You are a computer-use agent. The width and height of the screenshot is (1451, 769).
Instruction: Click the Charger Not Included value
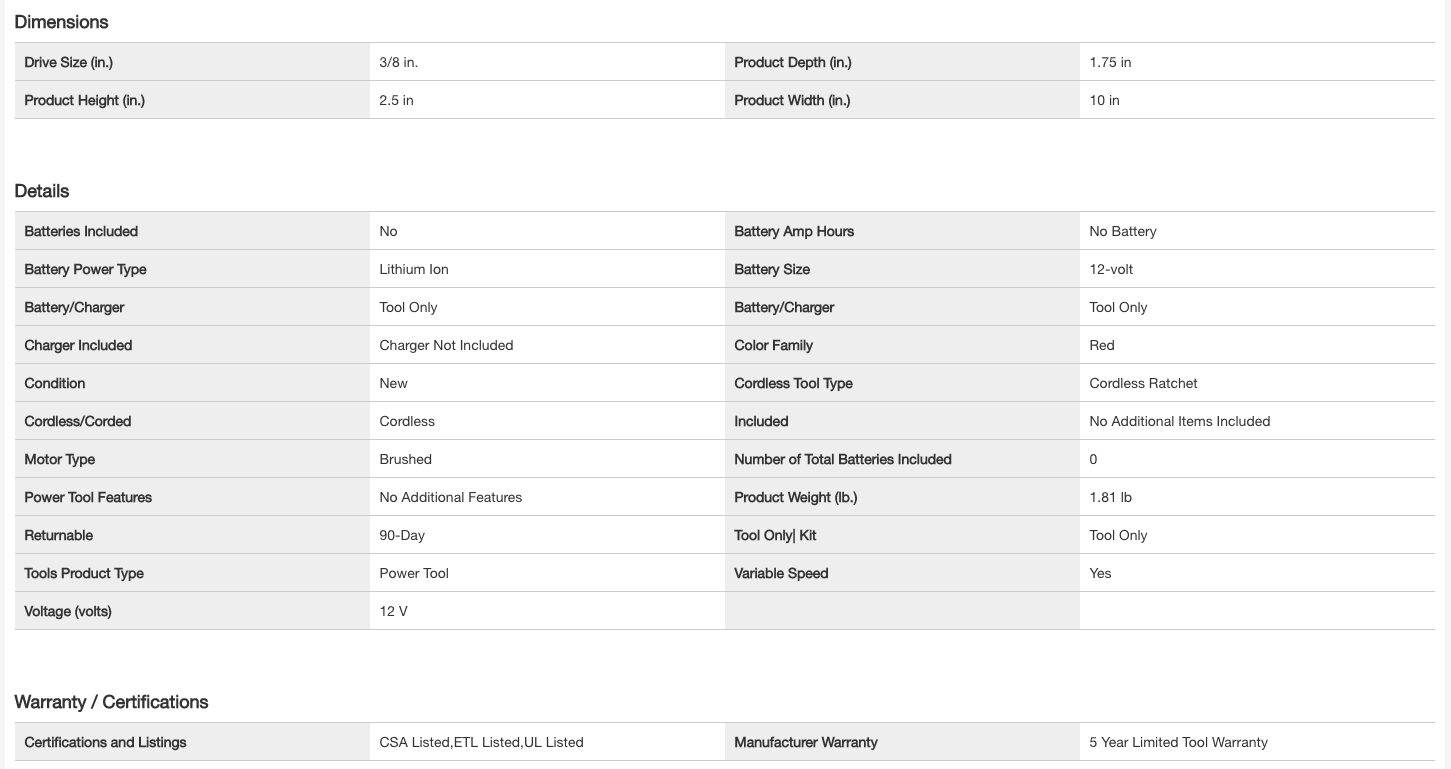click(x=446, y=345)
